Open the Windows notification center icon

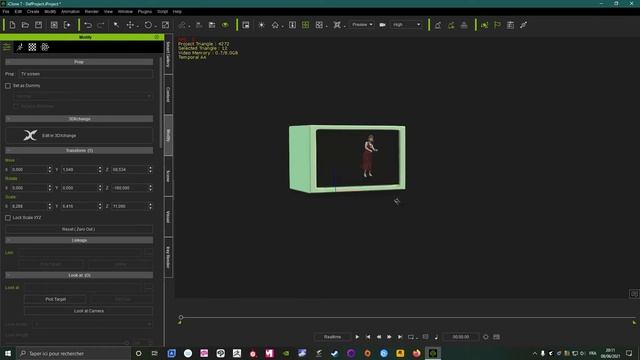629,353
